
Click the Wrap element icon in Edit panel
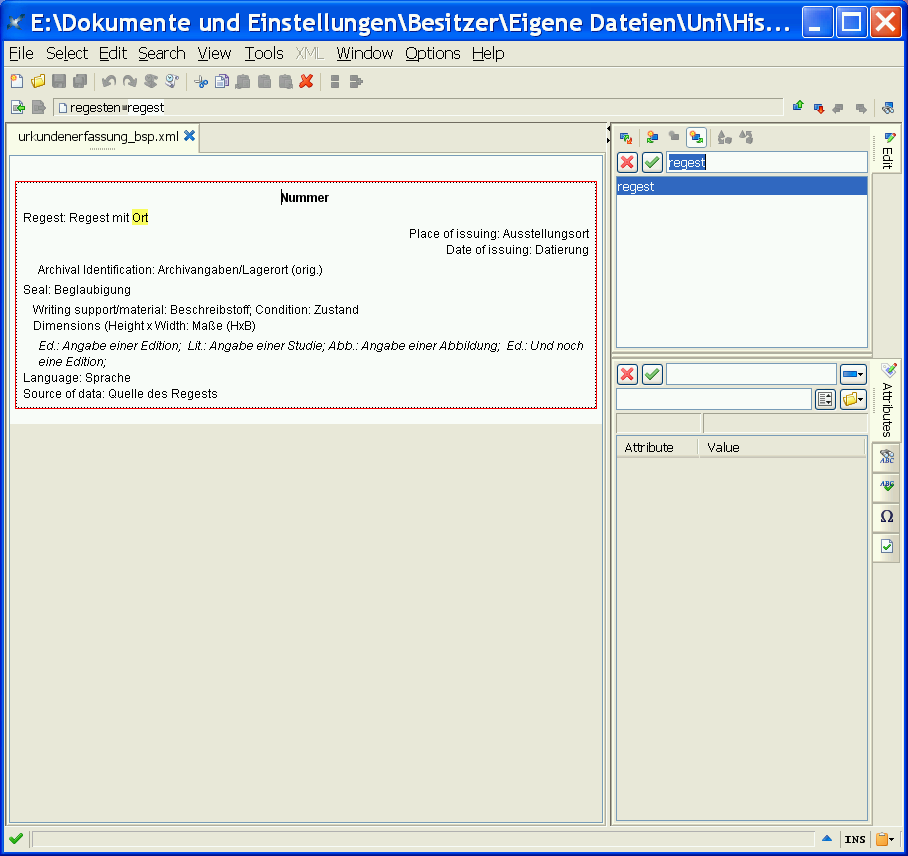click(x=746, y=137)
